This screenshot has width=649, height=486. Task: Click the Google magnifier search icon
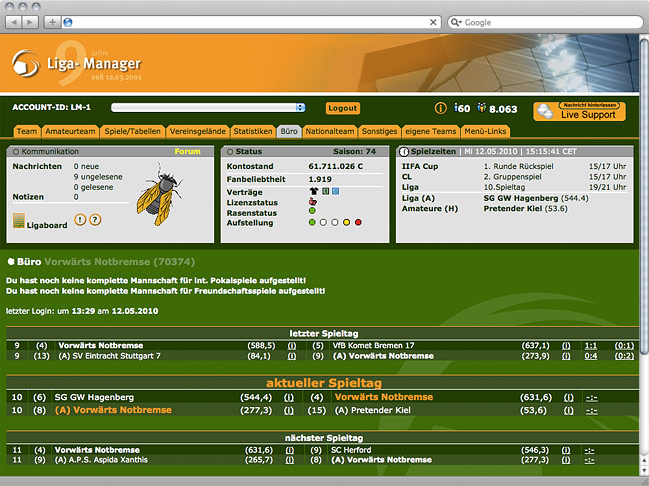[x=456, y=22]
